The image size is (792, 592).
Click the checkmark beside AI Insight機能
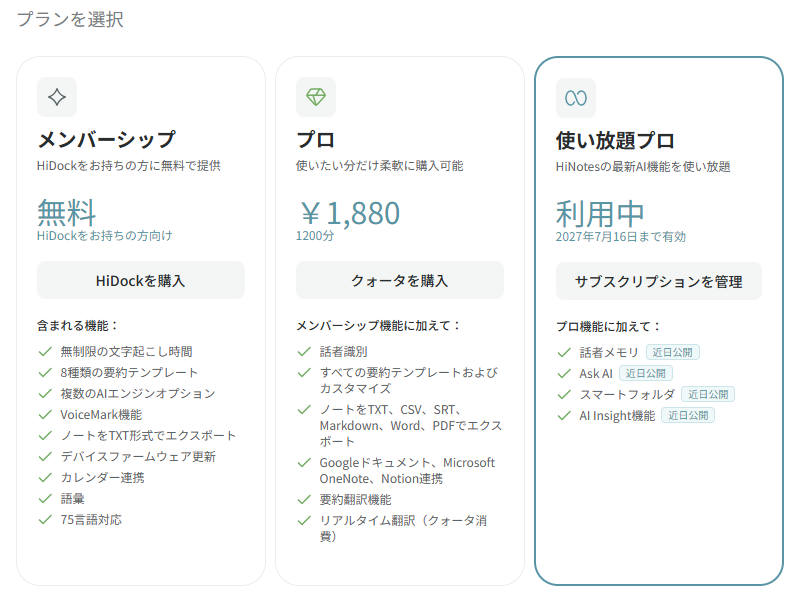coord(564,416)
